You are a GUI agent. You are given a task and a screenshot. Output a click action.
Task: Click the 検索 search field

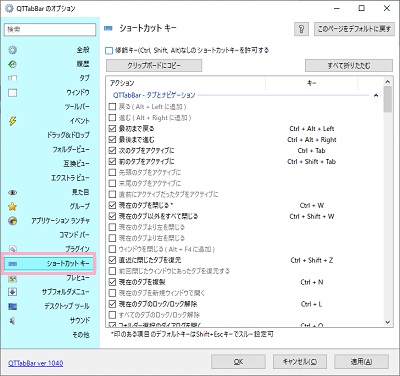(x=50, y=29)
